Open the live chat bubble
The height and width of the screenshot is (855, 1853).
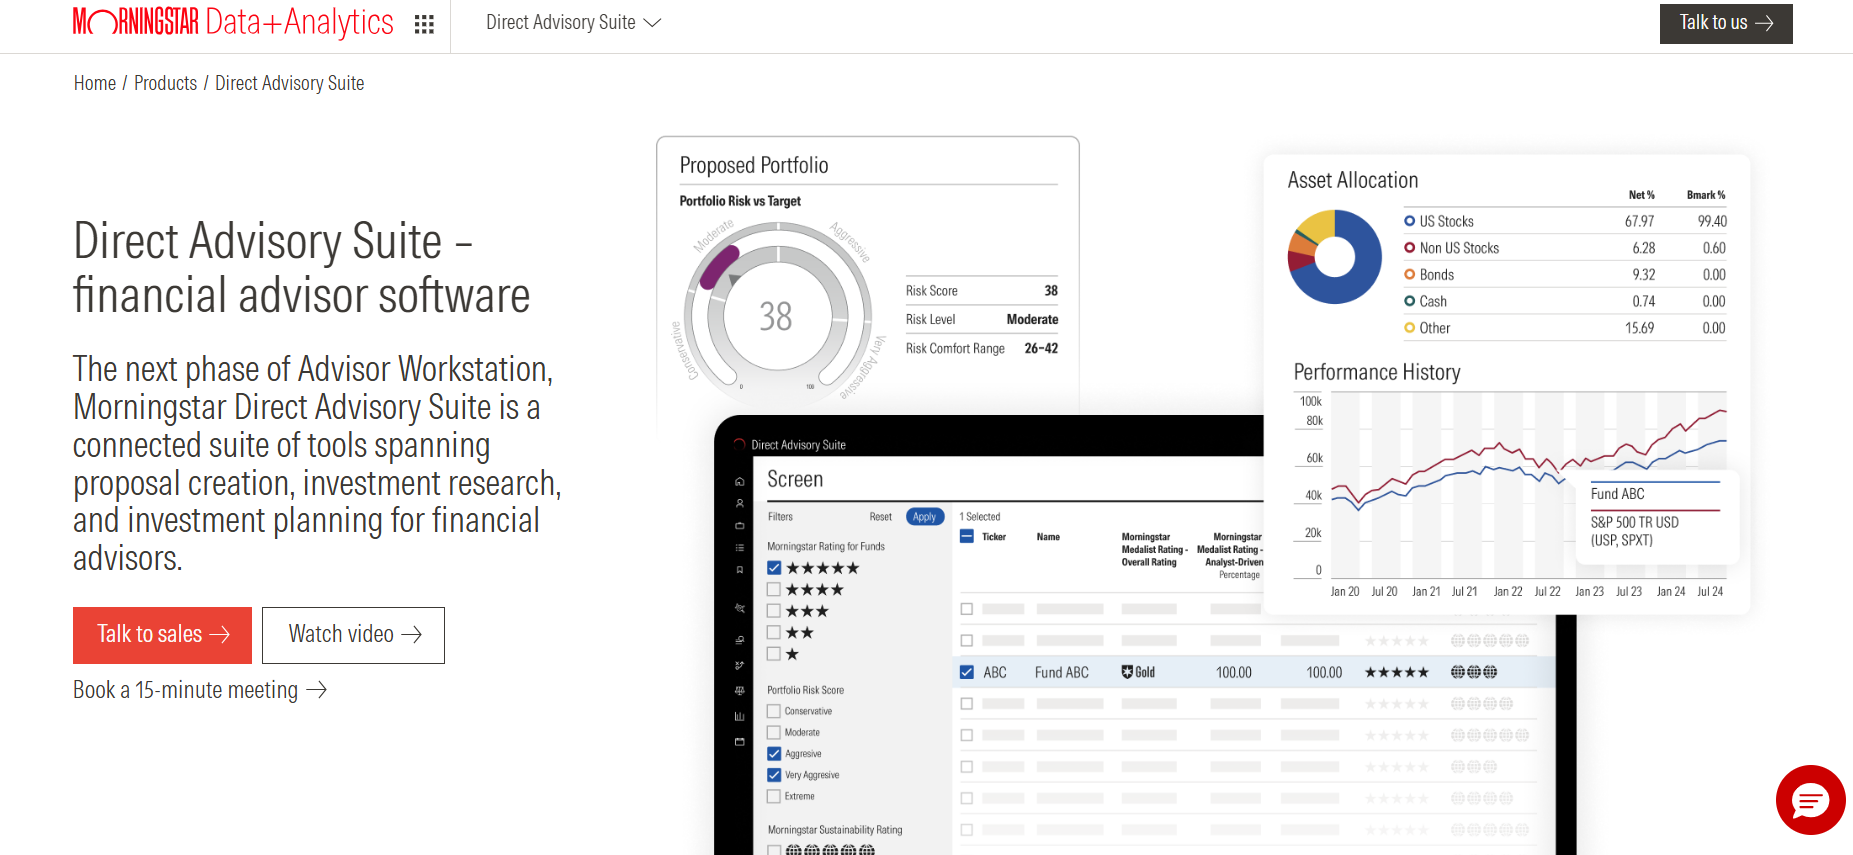point(1810,800)
